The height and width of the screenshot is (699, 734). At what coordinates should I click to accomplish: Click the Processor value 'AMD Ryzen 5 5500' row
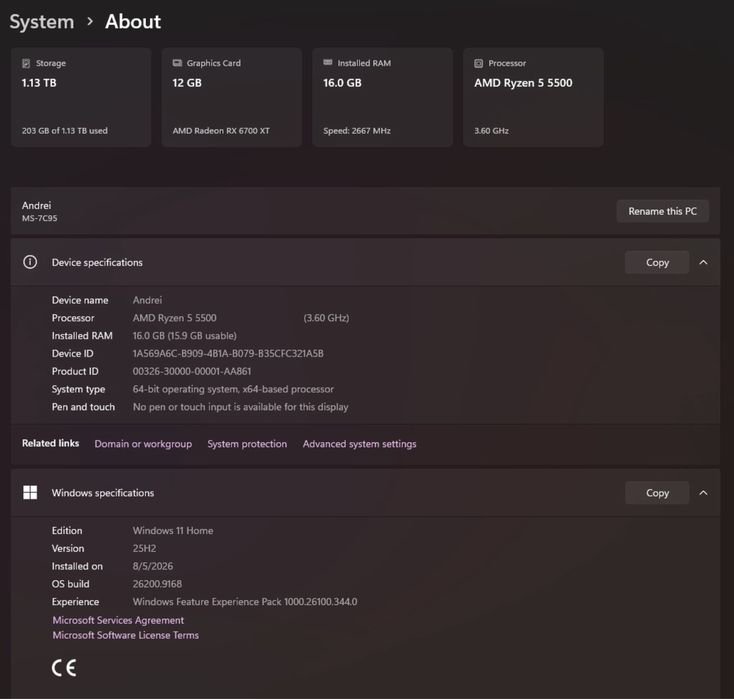point(175,318)
